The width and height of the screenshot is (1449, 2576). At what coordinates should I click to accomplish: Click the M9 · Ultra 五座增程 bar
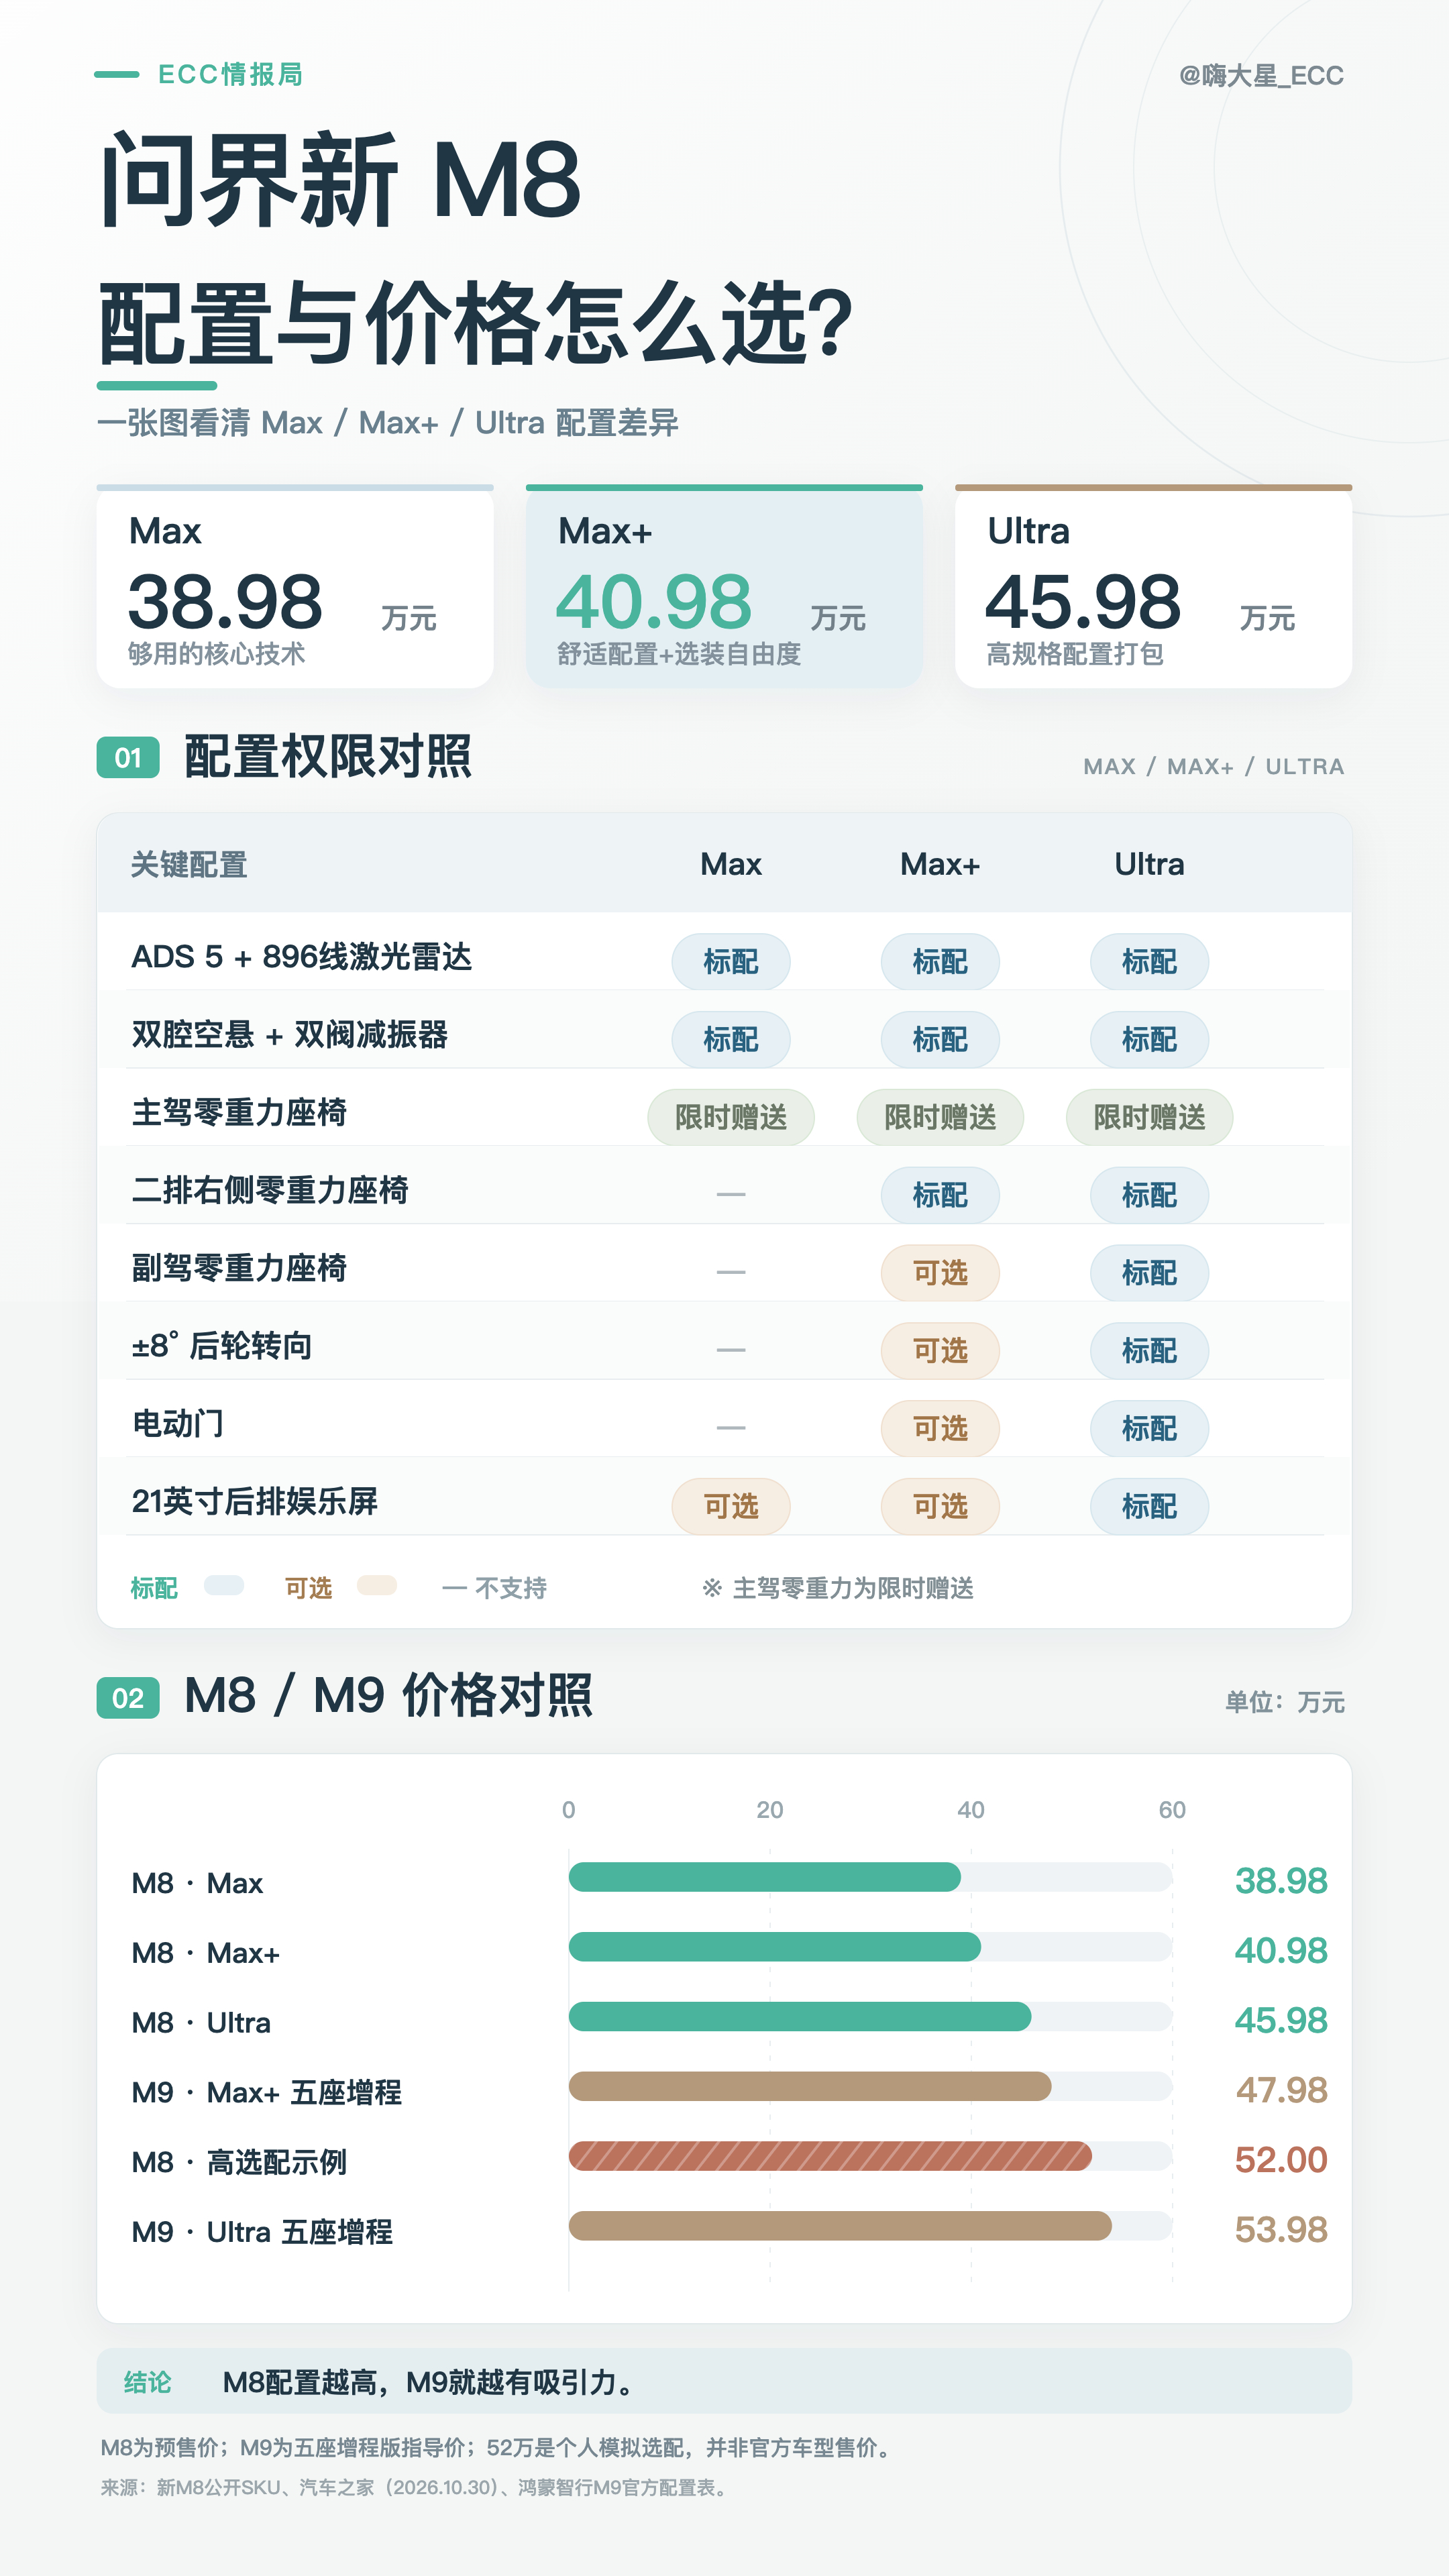tap(840, 2226)
